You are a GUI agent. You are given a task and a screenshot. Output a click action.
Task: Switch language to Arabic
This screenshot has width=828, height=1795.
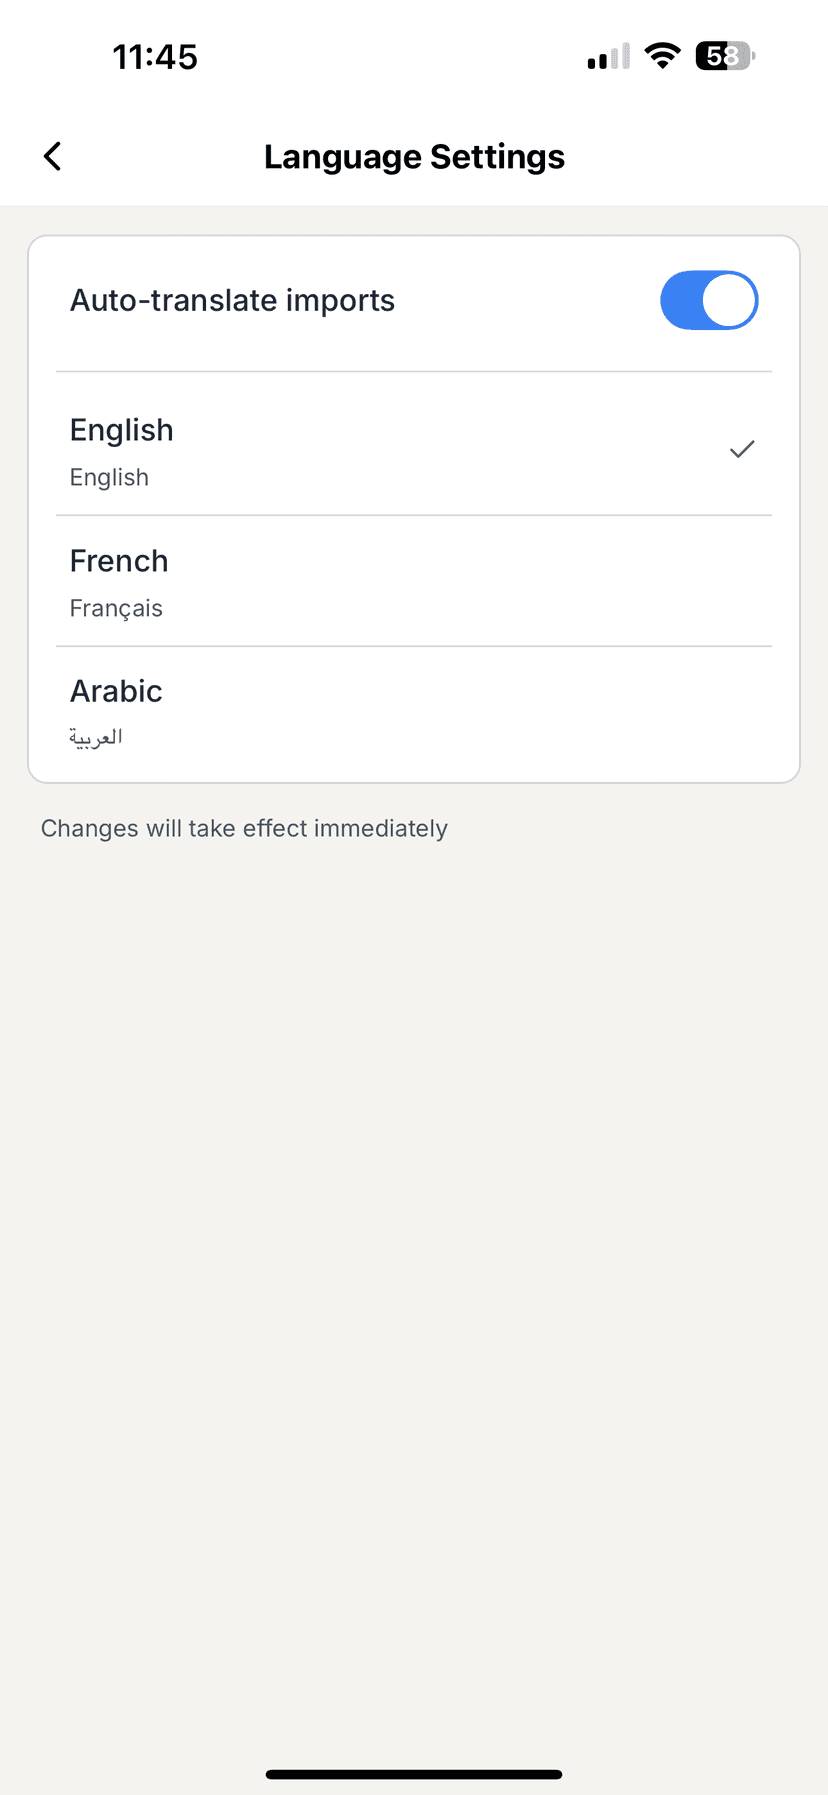pyautogui.click(x=116, y=691)
